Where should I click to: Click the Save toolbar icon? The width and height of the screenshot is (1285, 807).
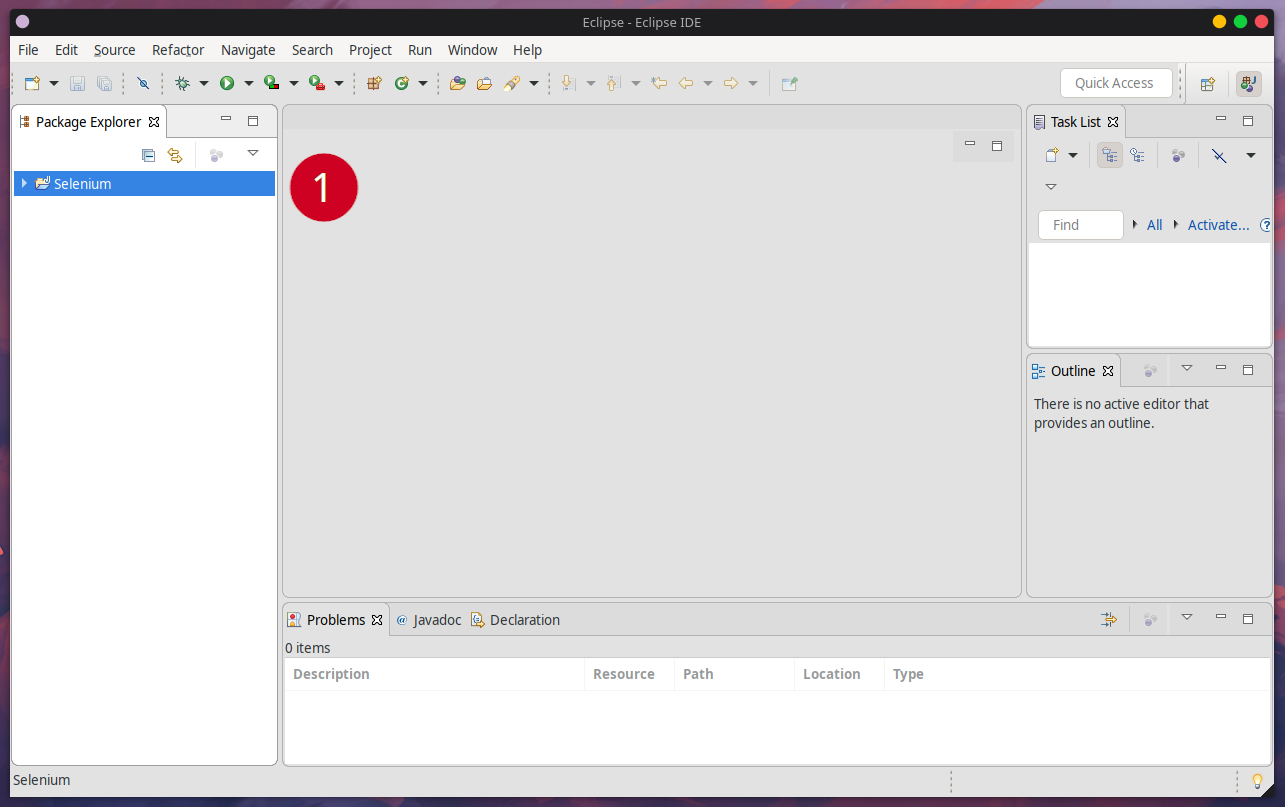pos(77,84)
